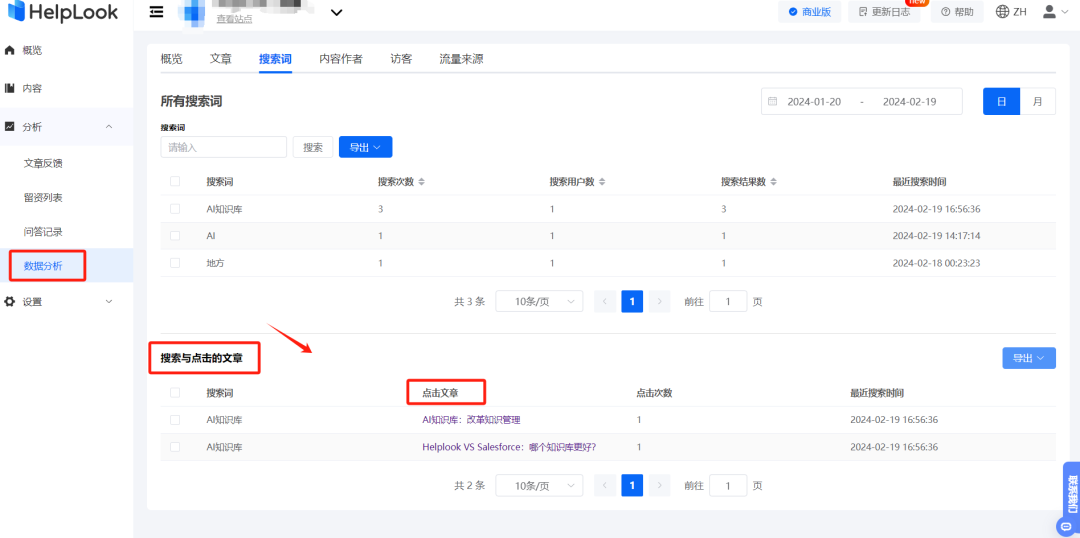The image size is (1080, 538).
Task: Open article Helplook VS Salesforce：哪个知识库更好?
Action: [509, 446]
